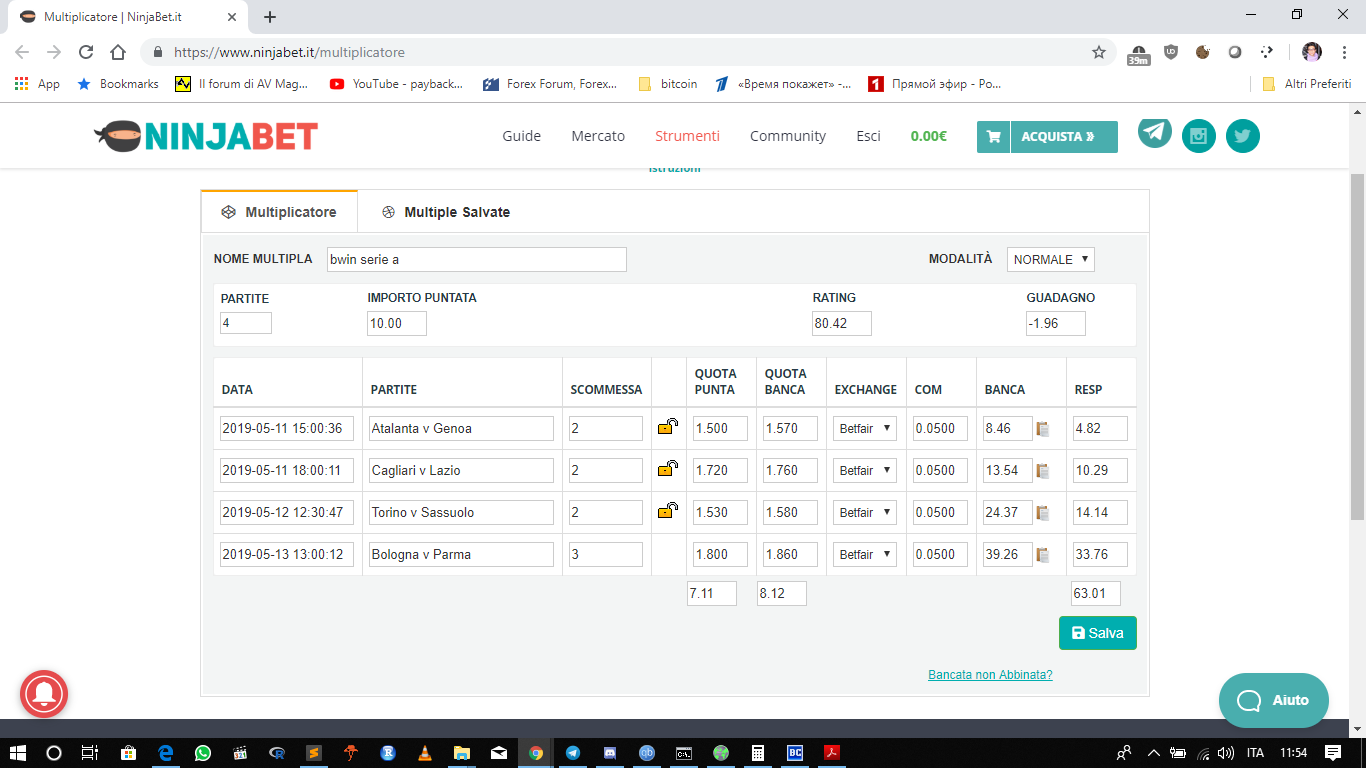Screen dimensions: 1366x768
Task: Click the browser vertical scrollbar
Action: [x=1358, y=346]
